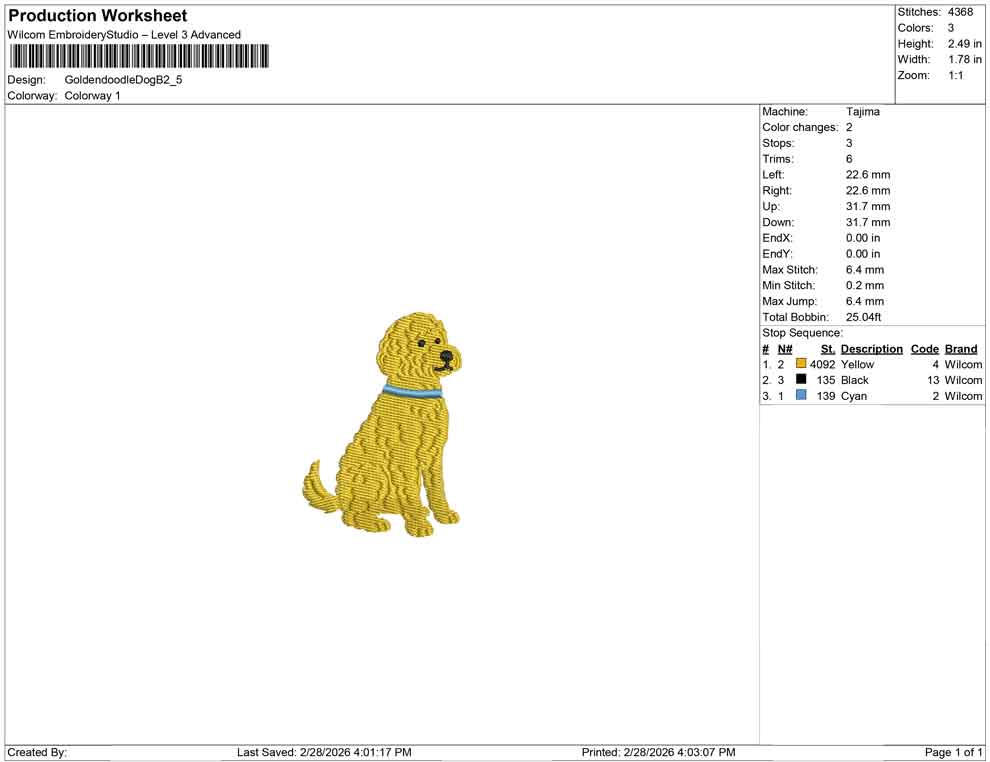Image resolution: width=990 pixels, height=762 pixels.
Task: Click the Machine field showing Tajima
Action: 863,112
